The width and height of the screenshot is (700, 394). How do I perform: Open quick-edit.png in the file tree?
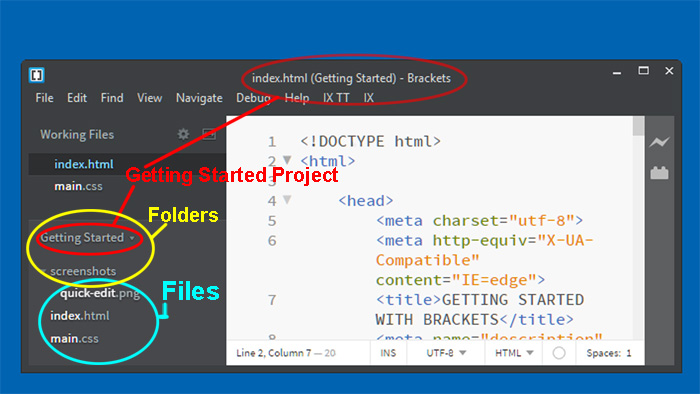pyautogui.click(x=100, y=293)
